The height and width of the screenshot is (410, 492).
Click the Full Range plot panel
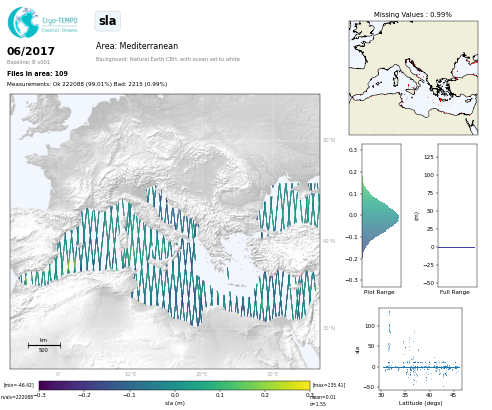click(x=457, y=215)
